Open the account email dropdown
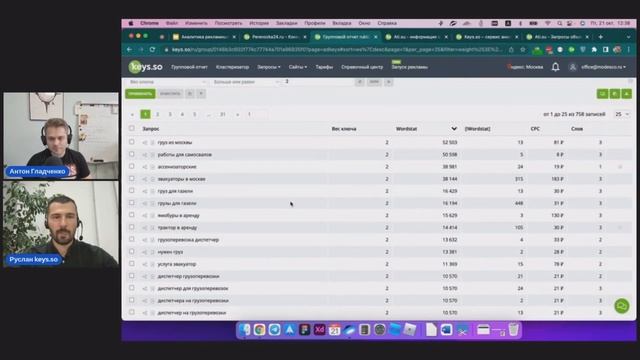Image resolution: width=640 pixels, height=360 pixels. point(603,67)
